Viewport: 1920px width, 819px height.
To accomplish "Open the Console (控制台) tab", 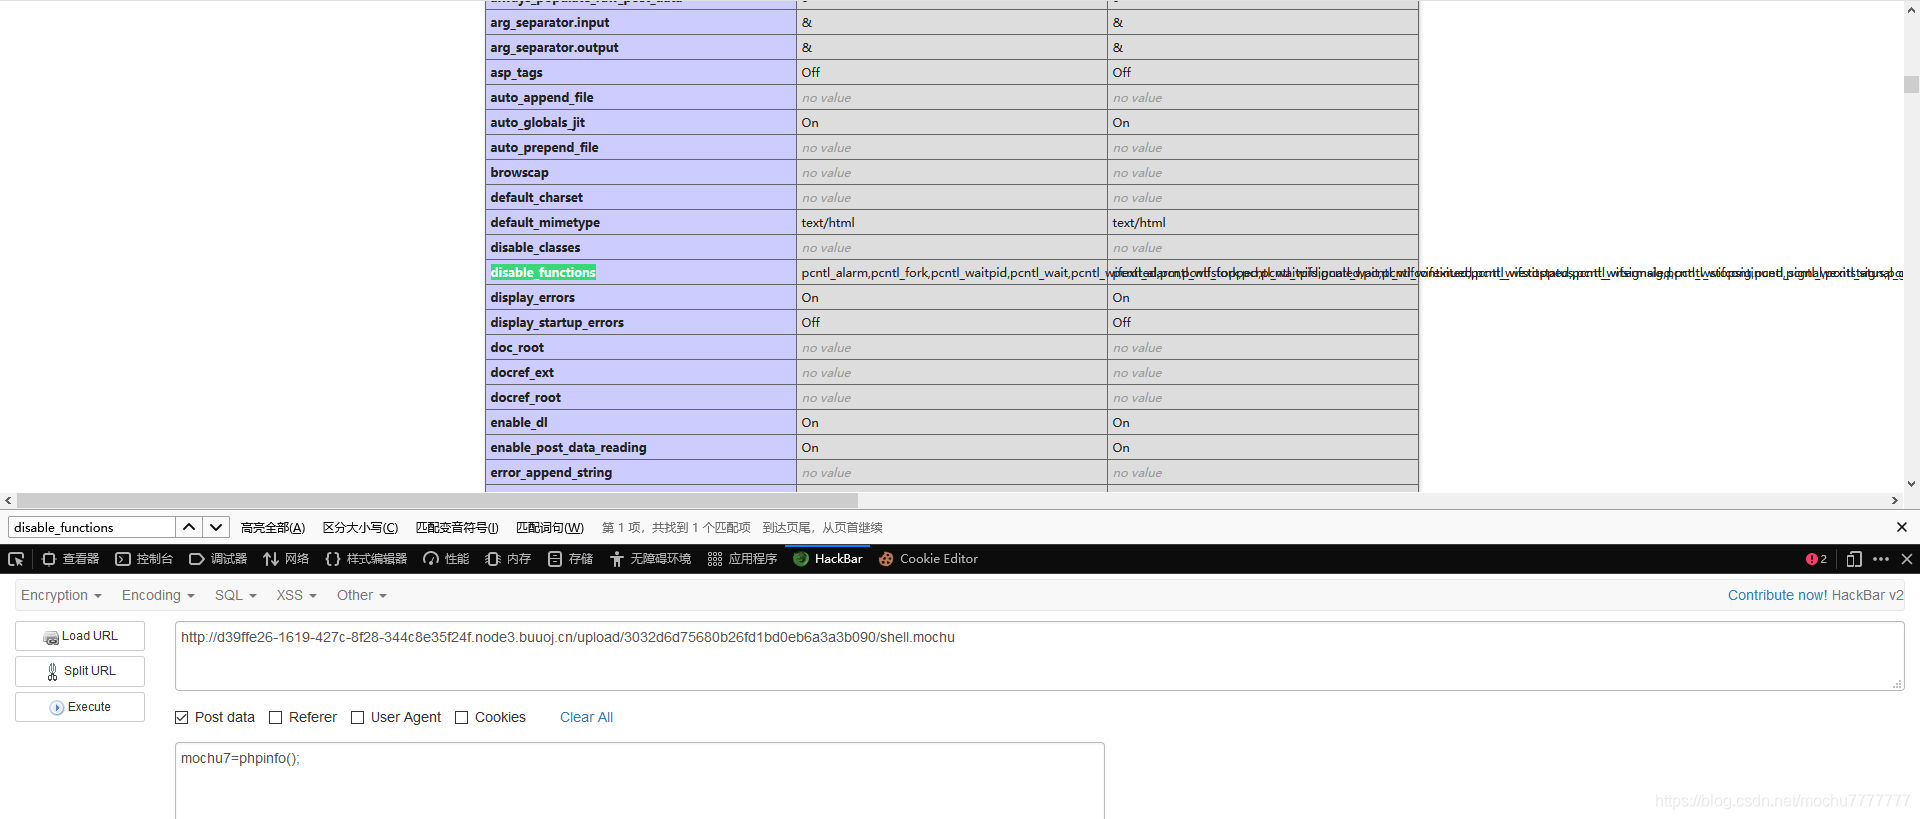I will pos(144,559).
